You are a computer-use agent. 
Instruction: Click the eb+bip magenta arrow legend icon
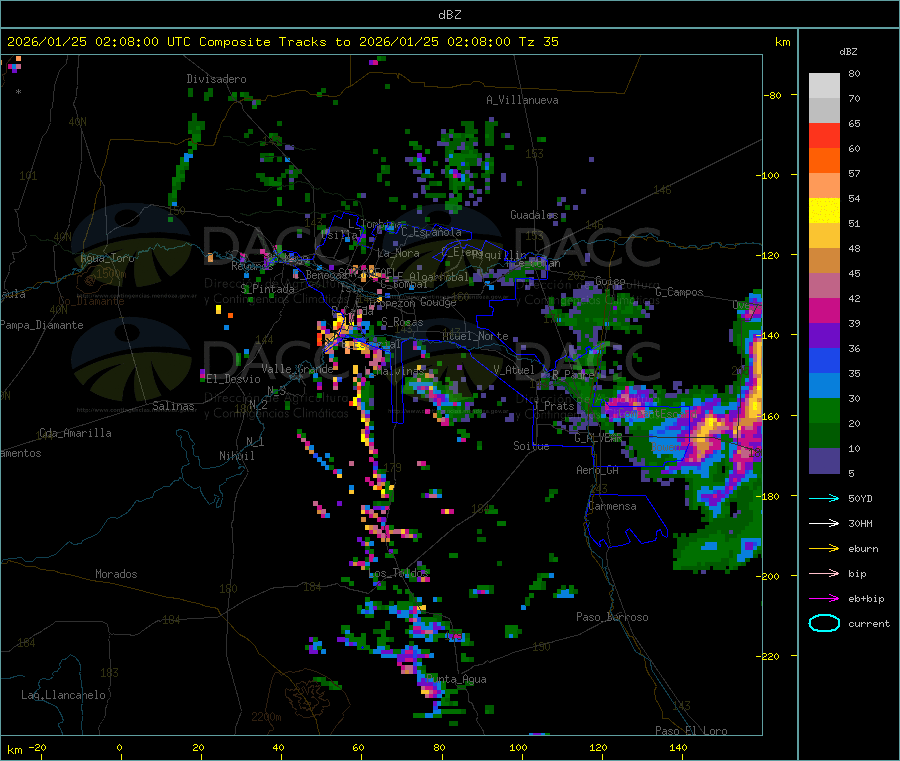tap(824, 599)
